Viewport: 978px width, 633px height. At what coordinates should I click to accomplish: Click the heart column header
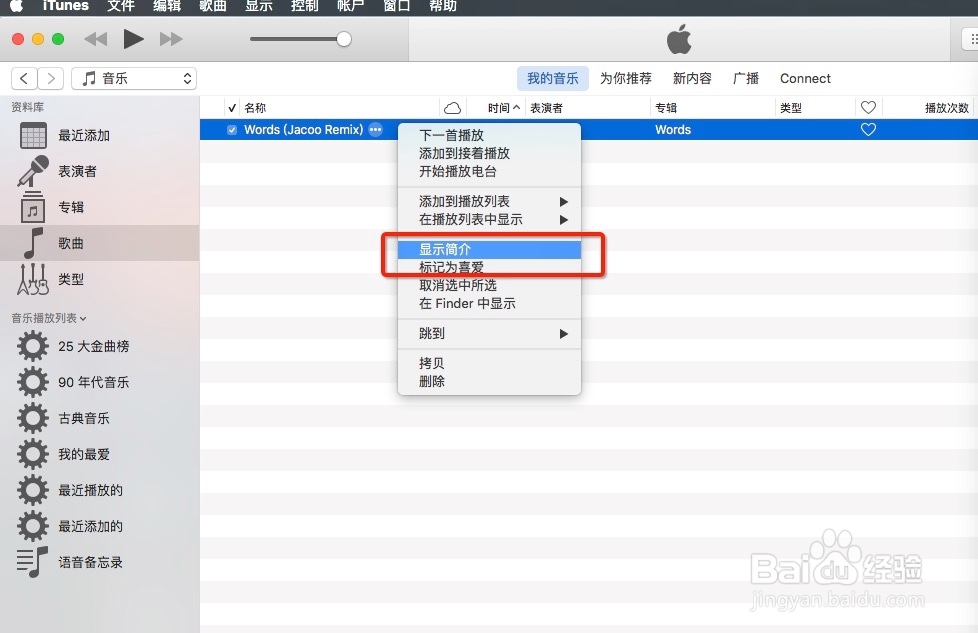[868, 108]
